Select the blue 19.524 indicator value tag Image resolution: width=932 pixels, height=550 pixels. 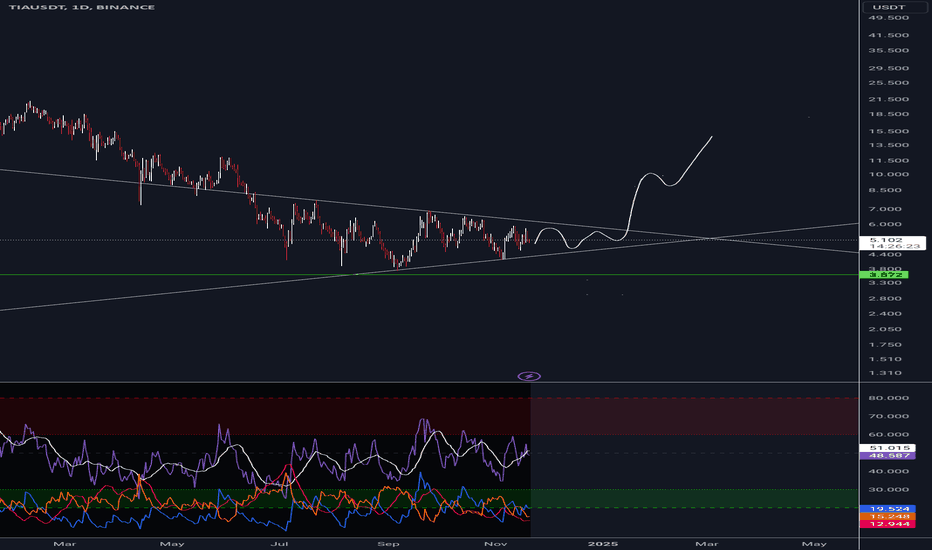(x=887, y=509)
